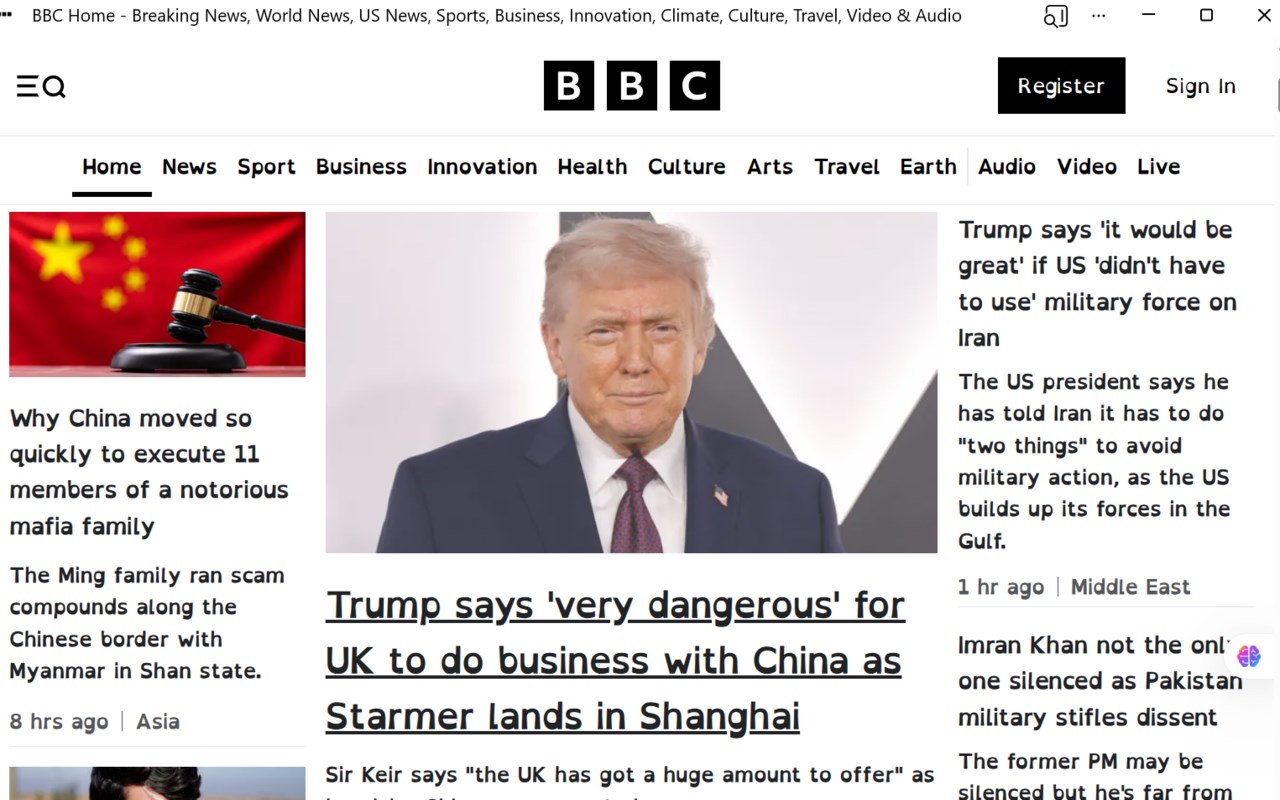Click the BBC logo
The height and width of the screenshot is (800, 1280).
(632, 86)
